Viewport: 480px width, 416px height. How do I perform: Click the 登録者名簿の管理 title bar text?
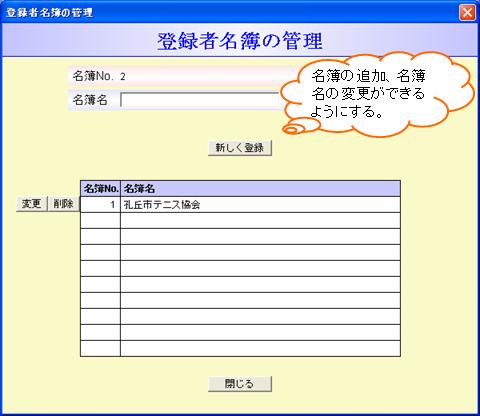49,13
